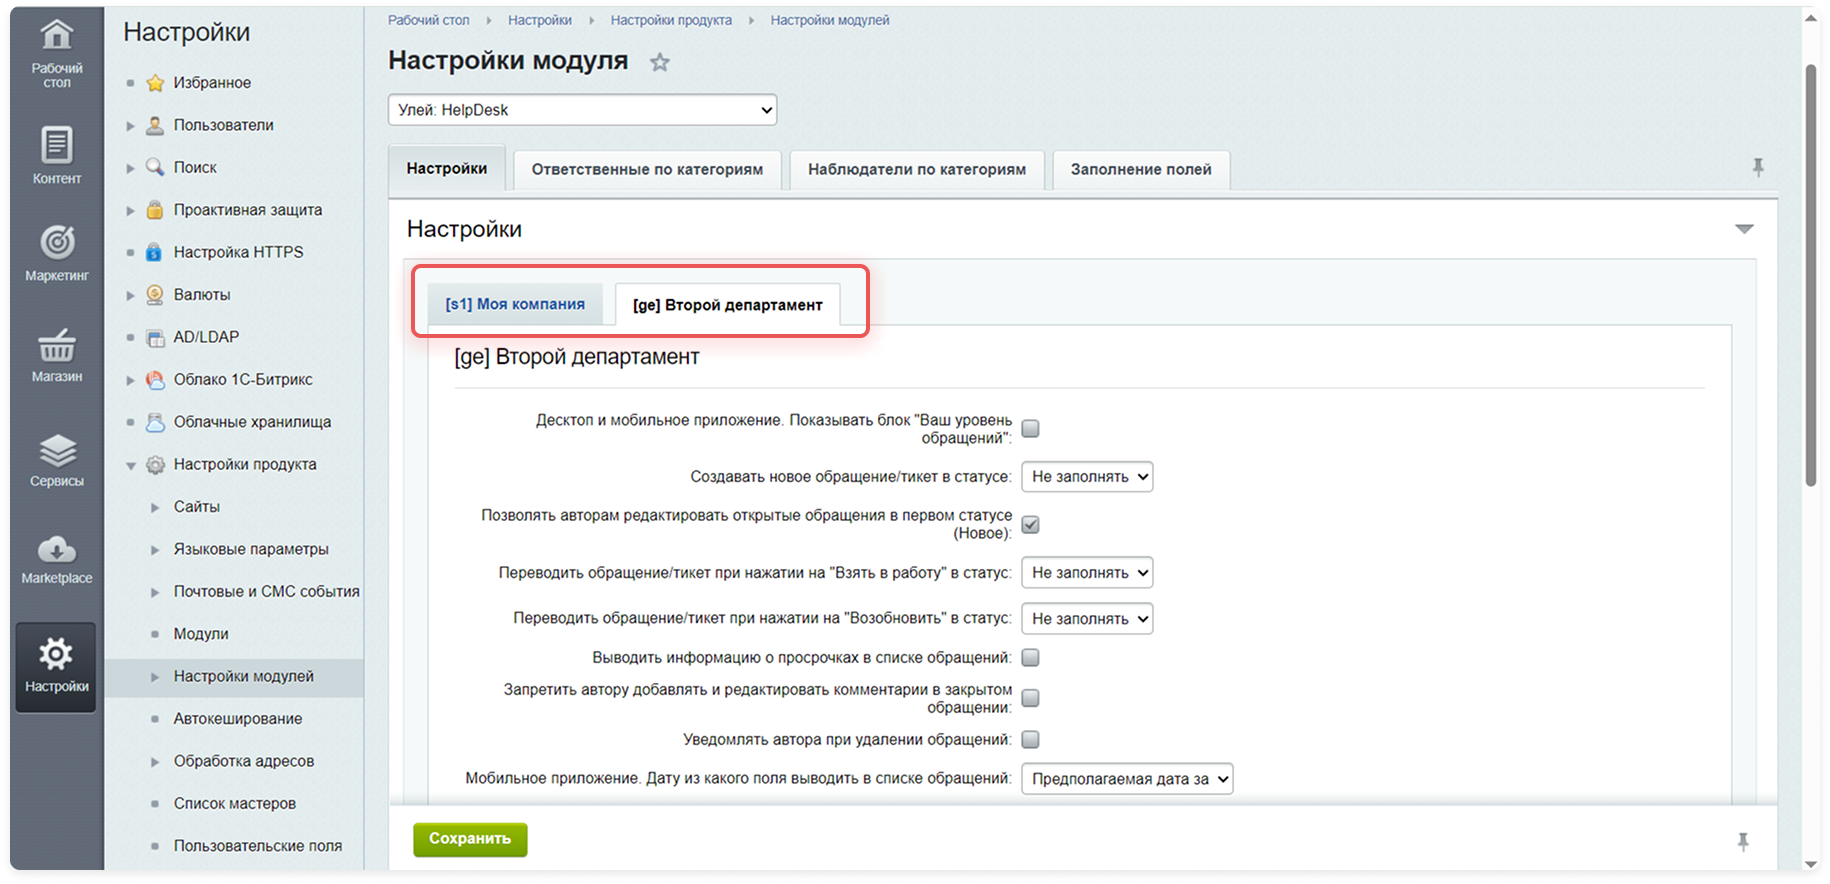Open Настройки продукта breadcrumb link
The width and height of the screenshot is (1830, 884).
pyautogui.click(x=671, y=20)
